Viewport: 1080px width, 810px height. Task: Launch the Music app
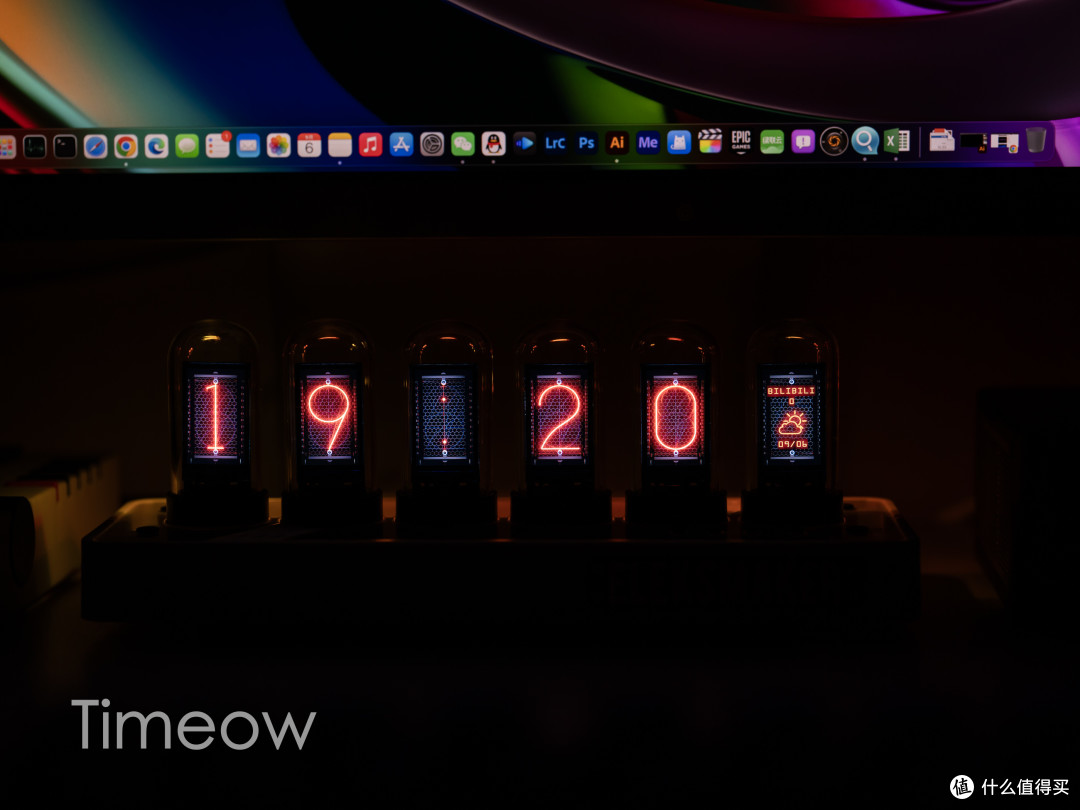[371, 145]
